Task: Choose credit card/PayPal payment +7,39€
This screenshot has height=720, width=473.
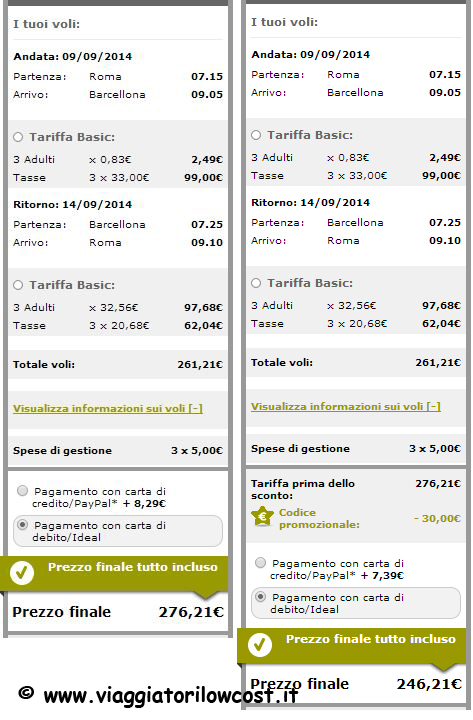Action: (x=260, y=562)
